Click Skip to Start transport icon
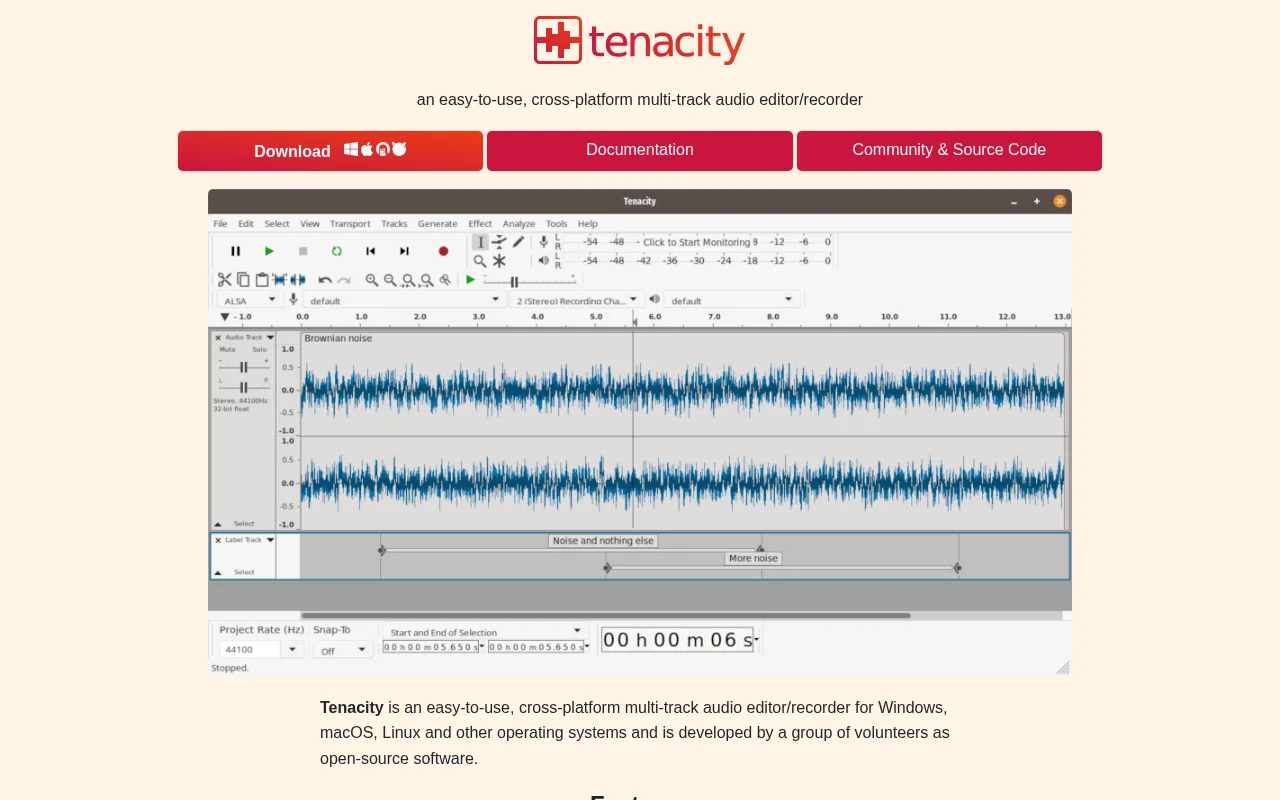Image resolution: width=1280 pixels, height=800 pixels. coord(370,251)
